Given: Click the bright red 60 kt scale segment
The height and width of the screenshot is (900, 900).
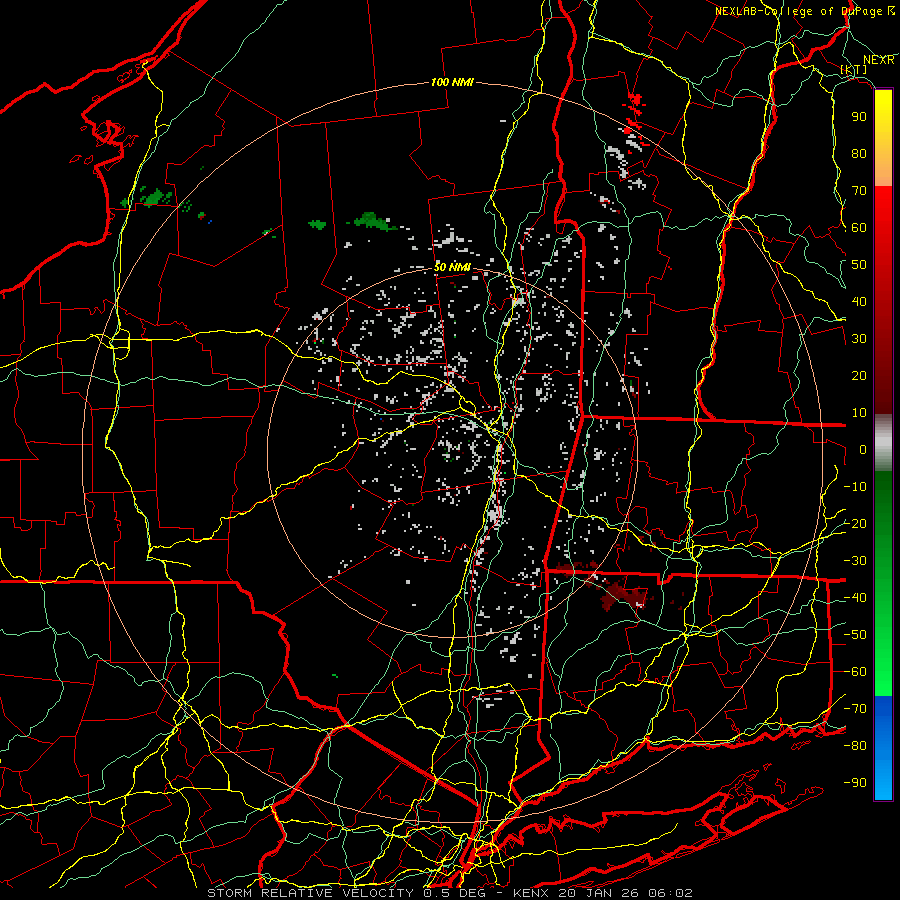Looking at the screenshot, I should pyautogui.click(x=883, y=227).
